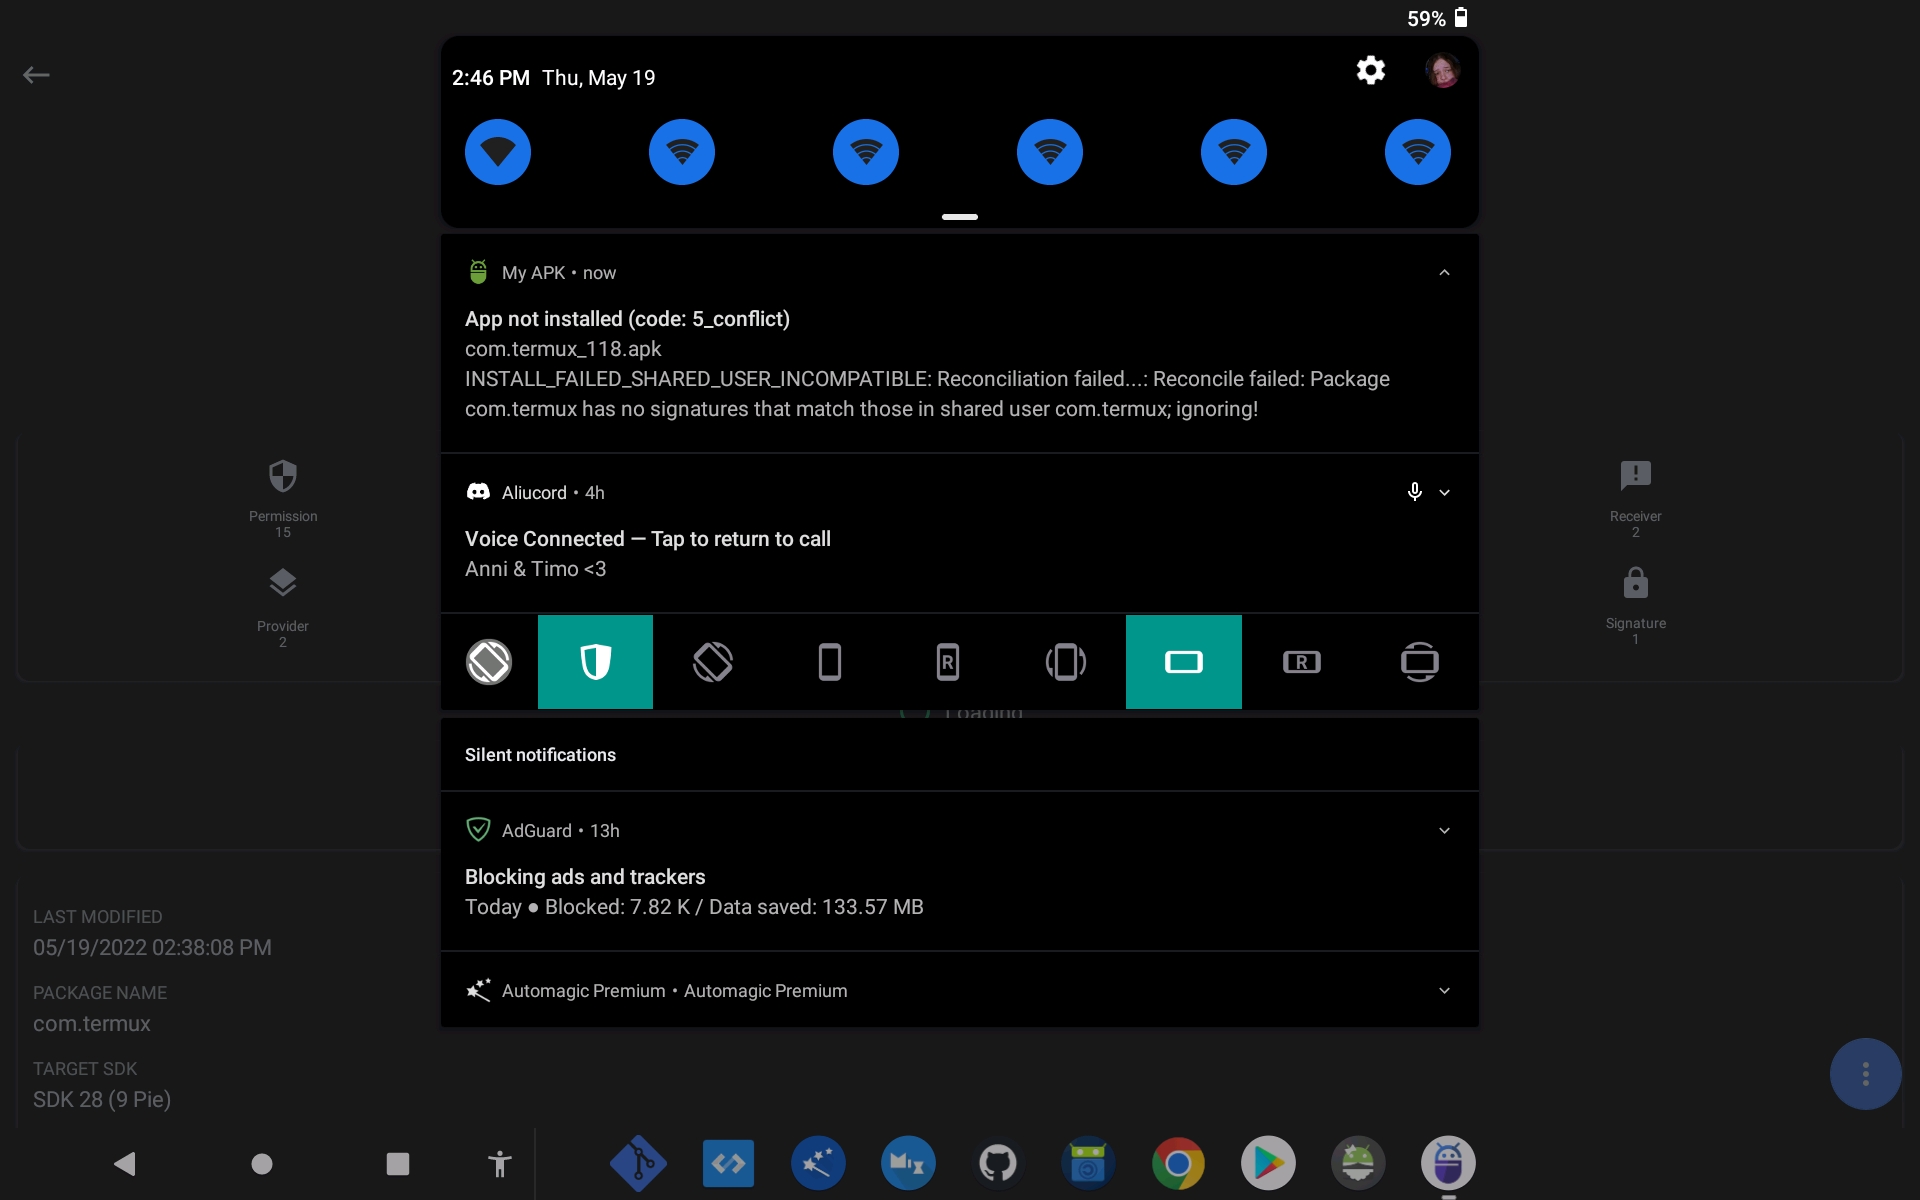Tap the user profile avatar
The width and height of the screenshot is (1920, 1200).
[x=1442, y=70]
